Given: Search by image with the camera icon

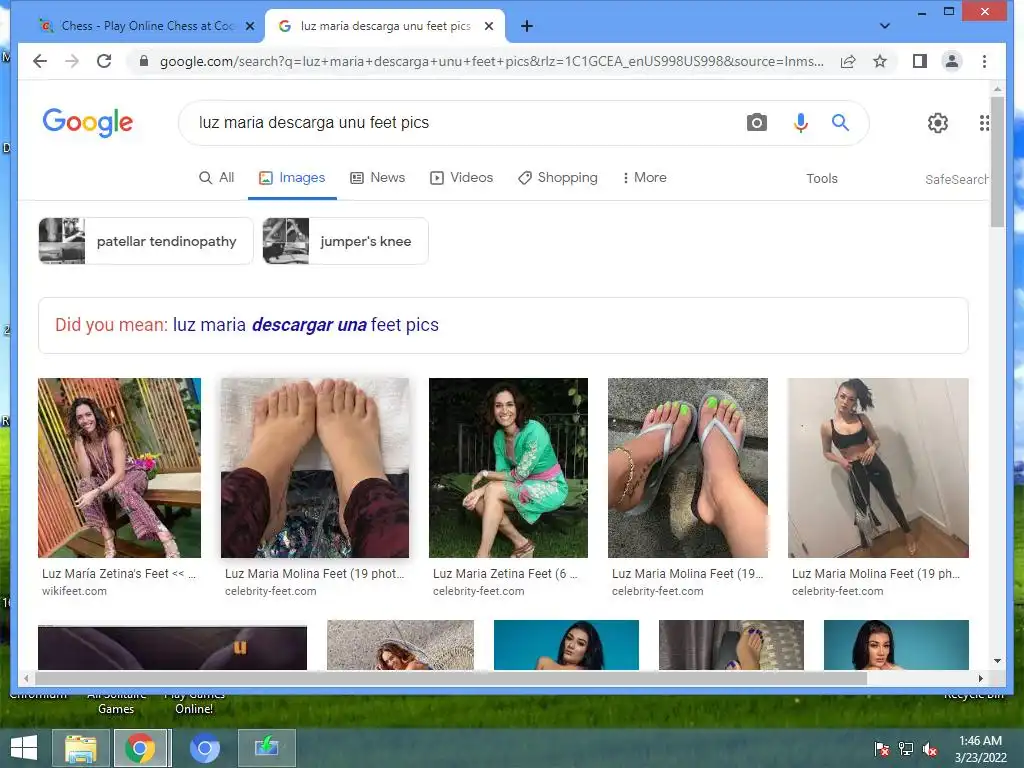Looking at the screenshot, I should coord(756,123).
